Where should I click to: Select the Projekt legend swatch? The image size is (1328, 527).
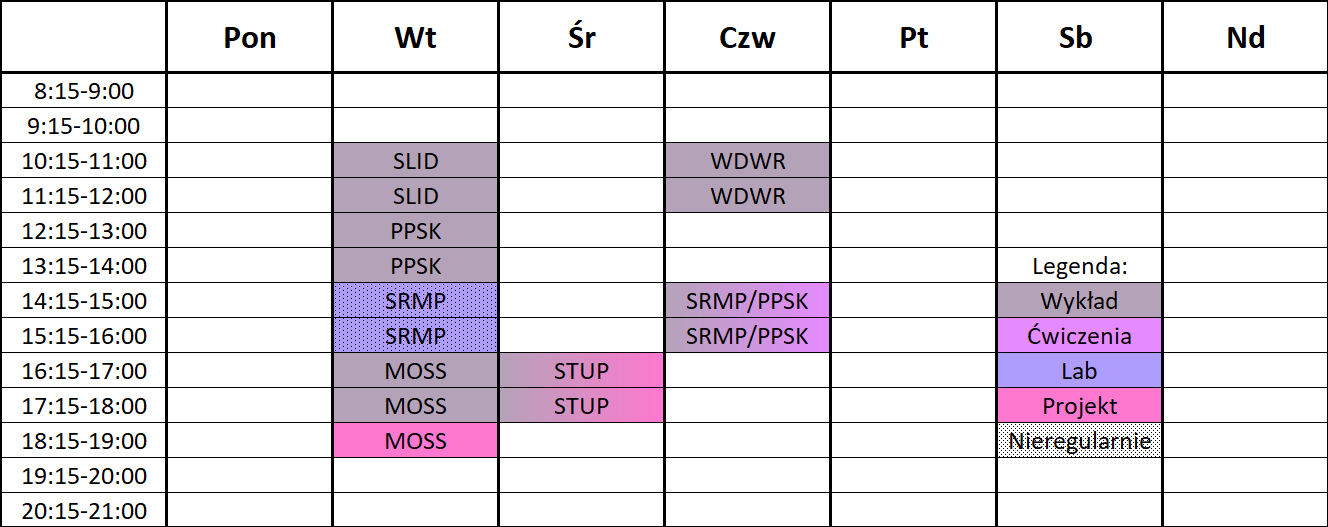tap(1079, 406)
